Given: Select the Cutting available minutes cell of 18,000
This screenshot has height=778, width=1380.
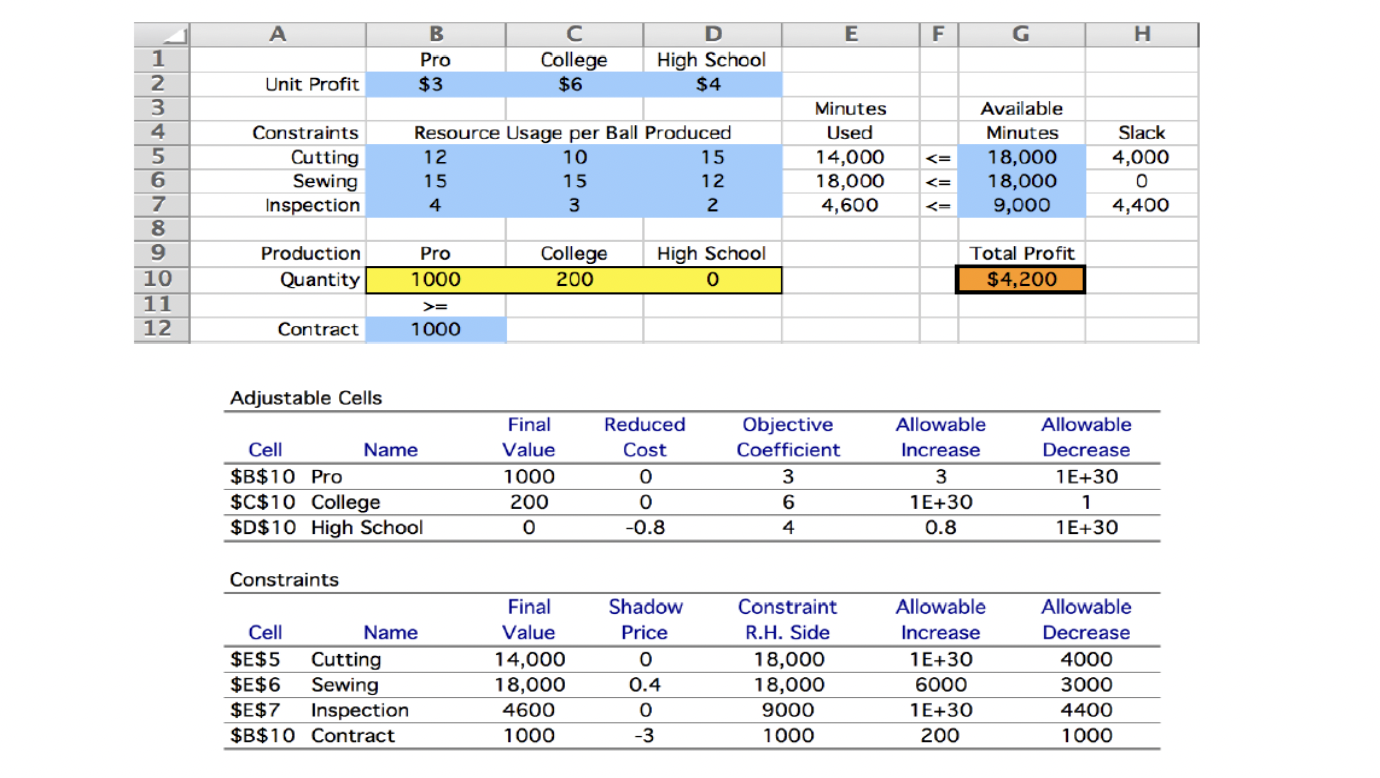Looking at the screenshot, I should (x=1020, y=156).
